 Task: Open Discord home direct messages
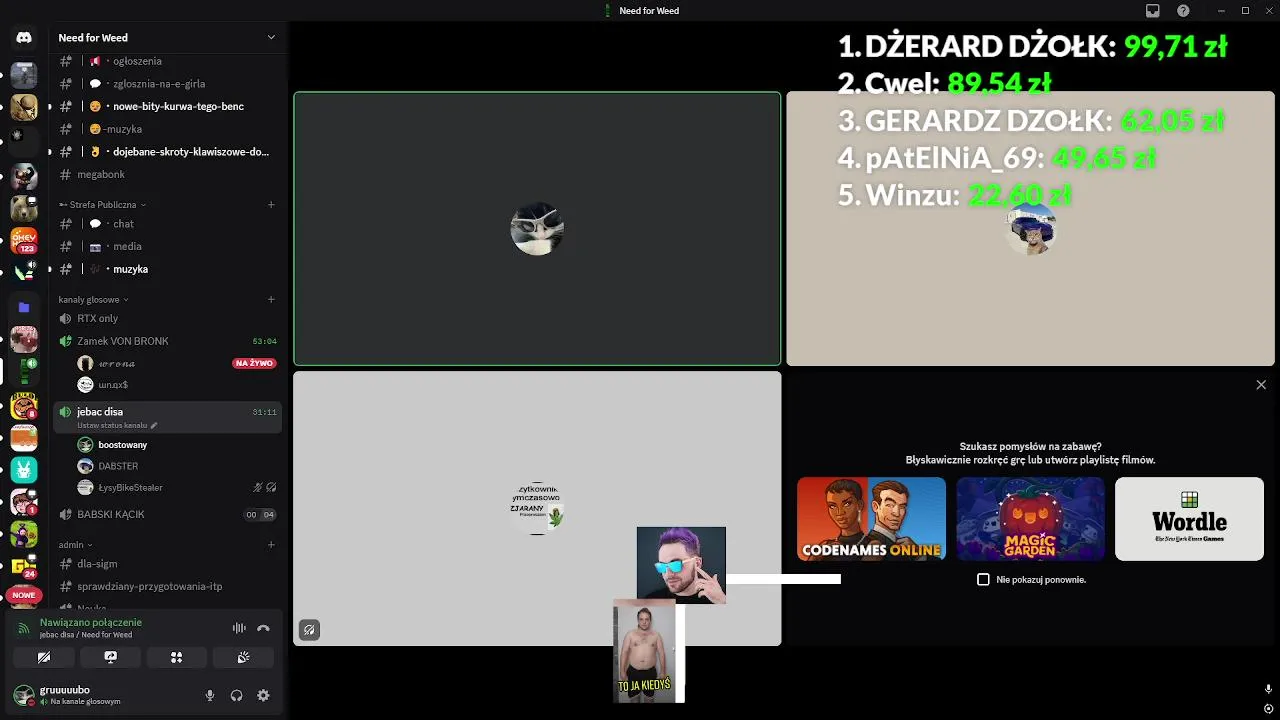click(24, 38)
